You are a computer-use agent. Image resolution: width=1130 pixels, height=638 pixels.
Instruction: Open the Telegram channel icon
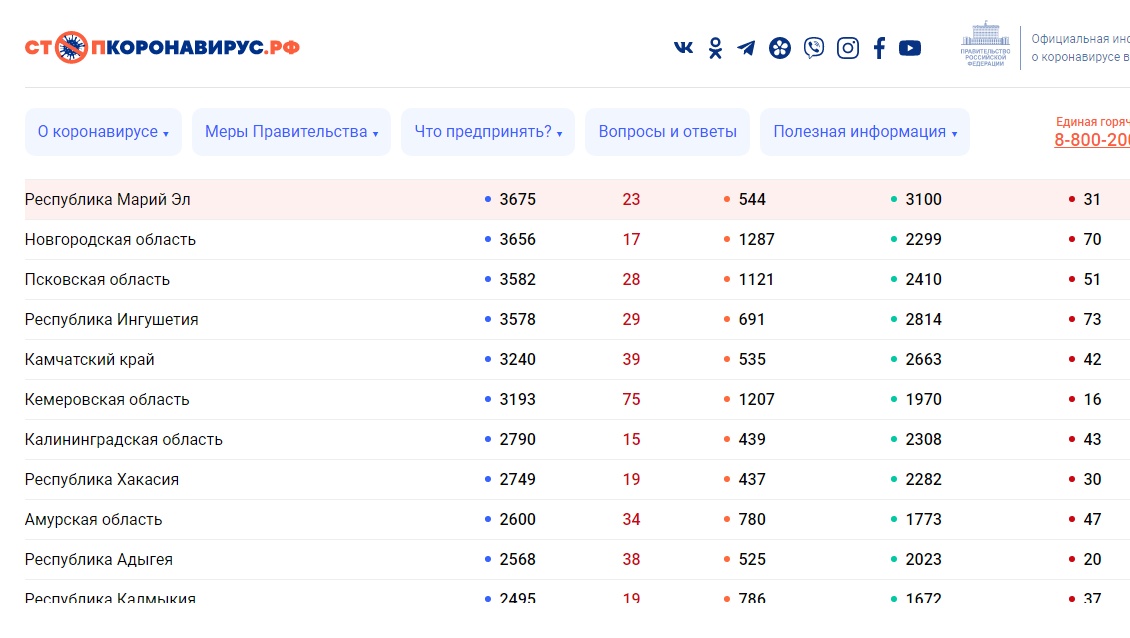pyautogui.click(x=746, y=48)
